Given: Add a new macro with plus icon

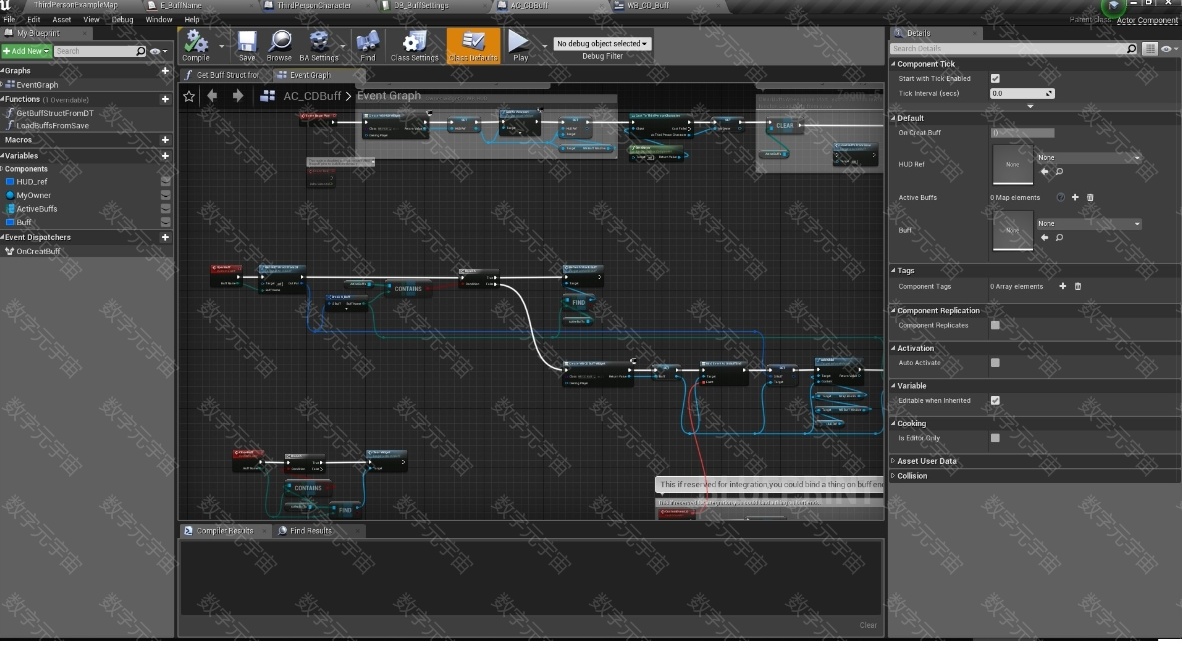Looking at the screenshot, I should point(165,140).
